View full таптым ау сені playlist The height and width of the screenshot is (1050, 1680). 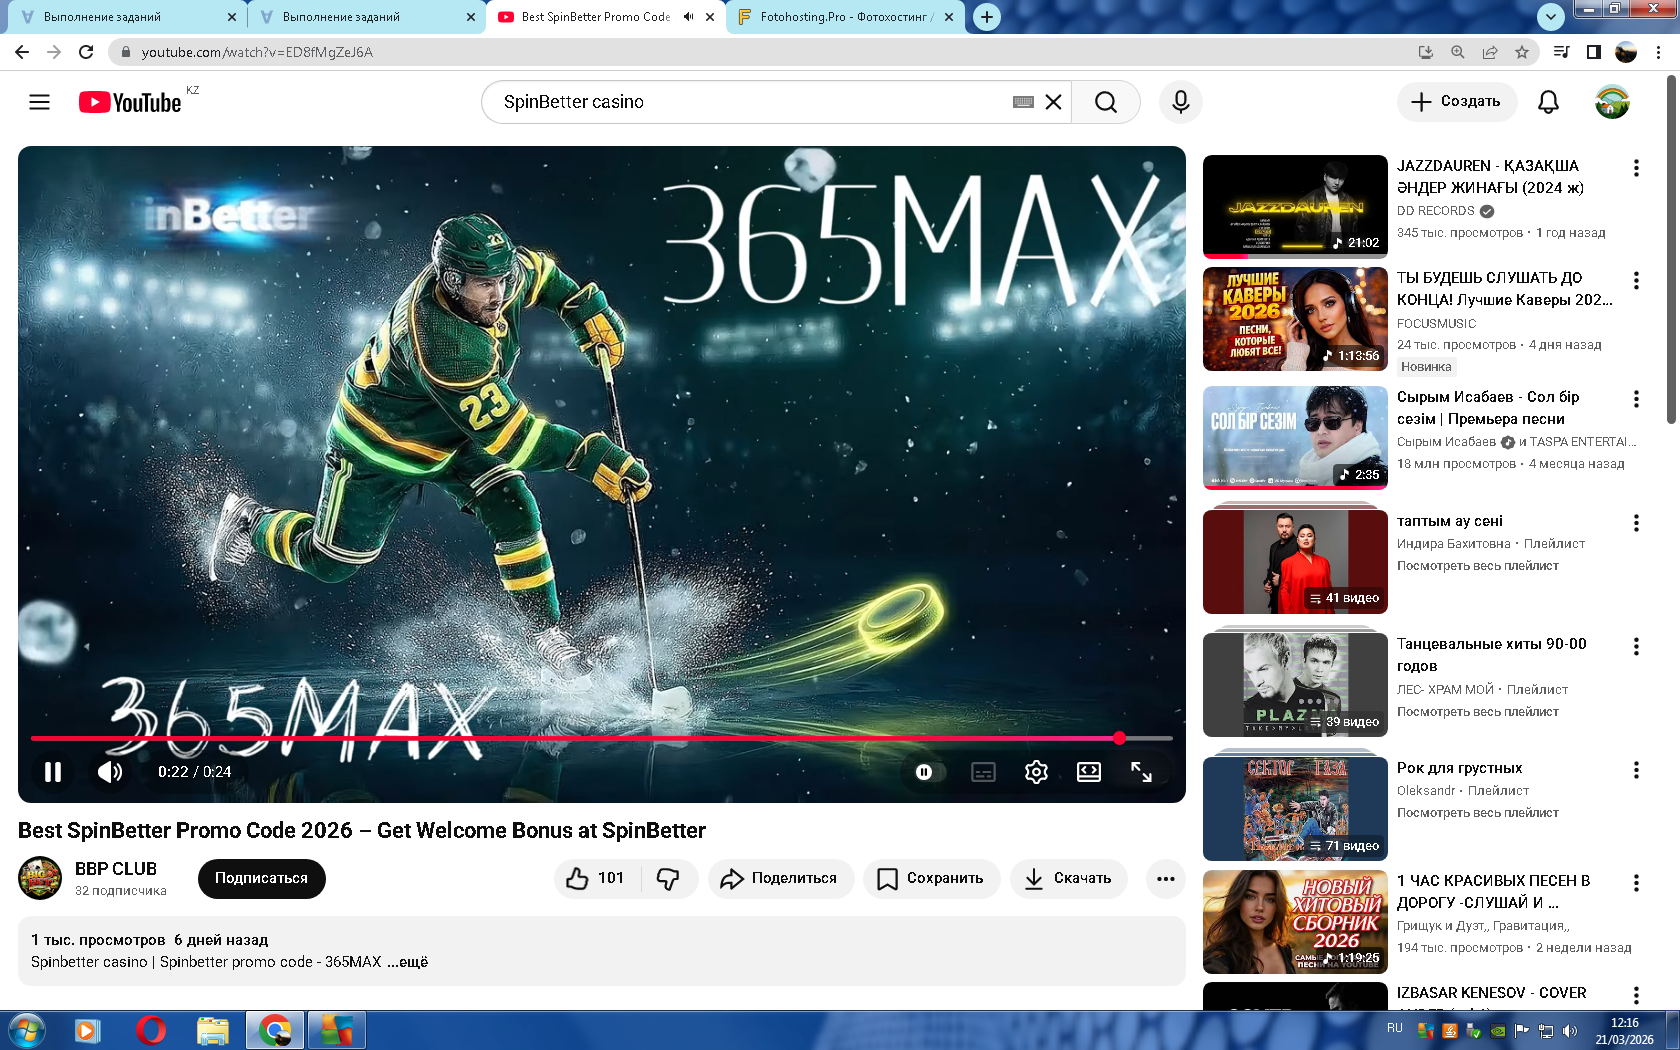pos(1477,566)
